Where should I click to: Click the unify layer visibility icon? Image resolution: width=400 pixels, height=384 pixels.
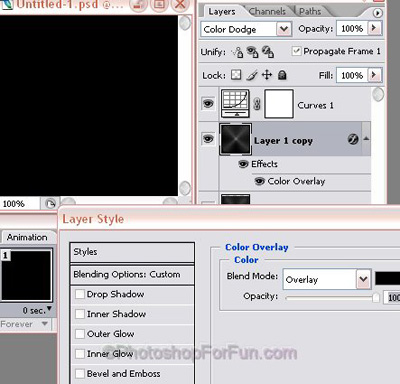coord(252,52)
